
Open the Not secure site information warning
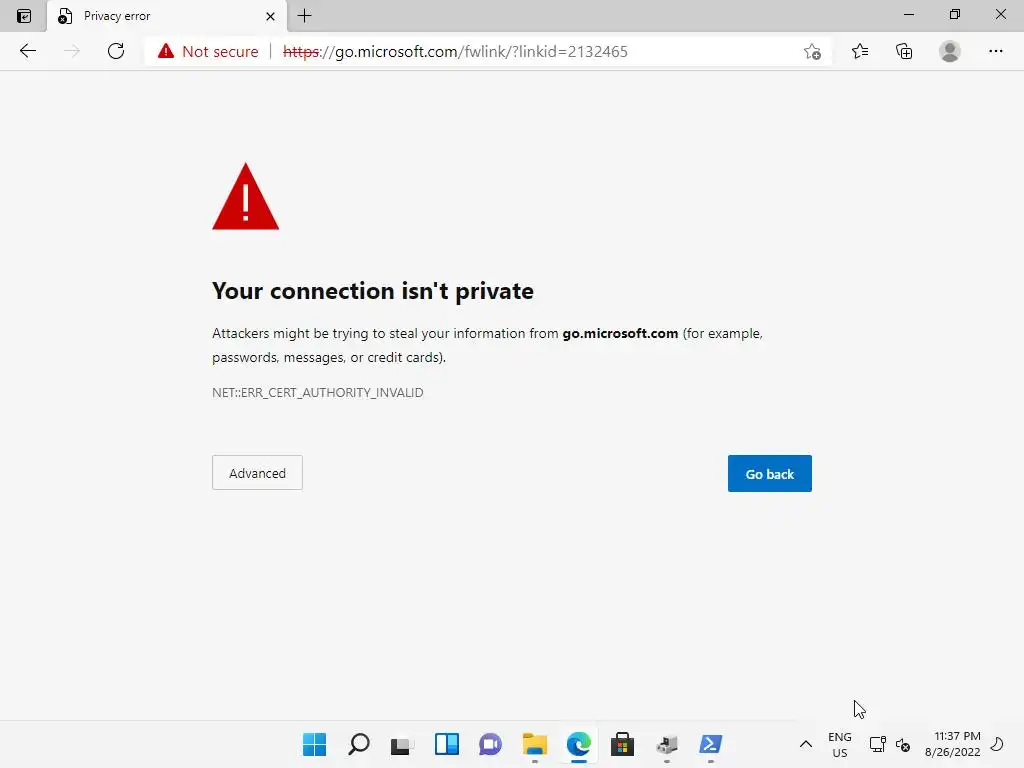(x=208, y=52)
